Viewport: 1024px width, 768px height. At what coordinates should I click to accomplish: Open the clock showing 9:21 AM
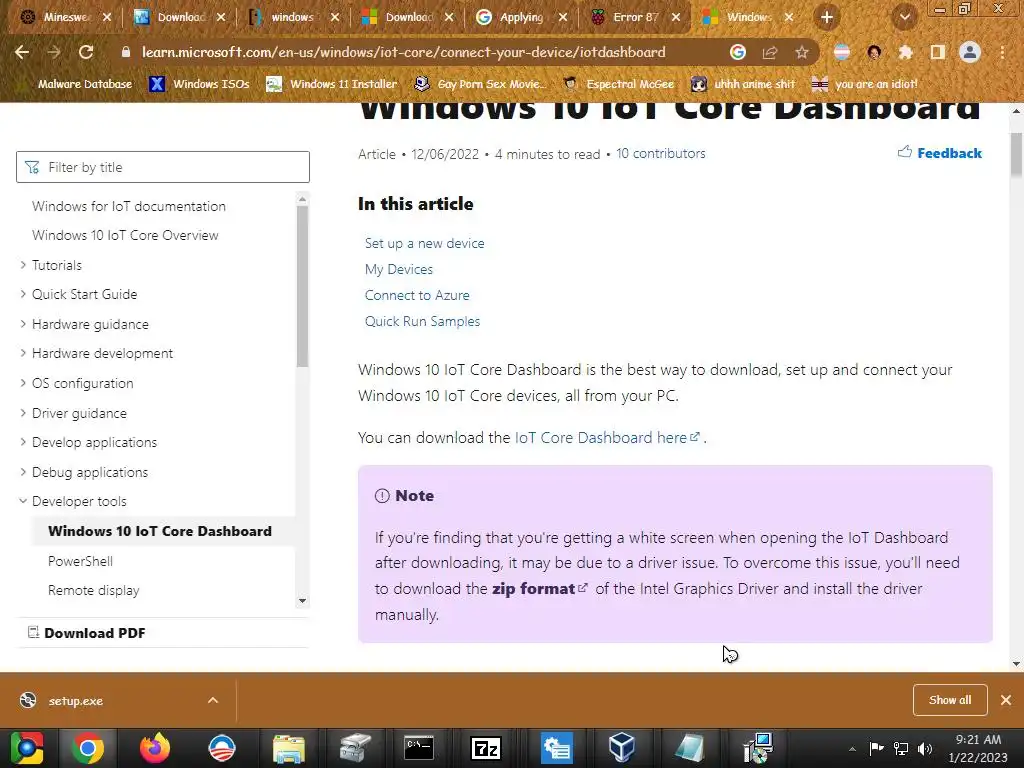pos(978,748)
